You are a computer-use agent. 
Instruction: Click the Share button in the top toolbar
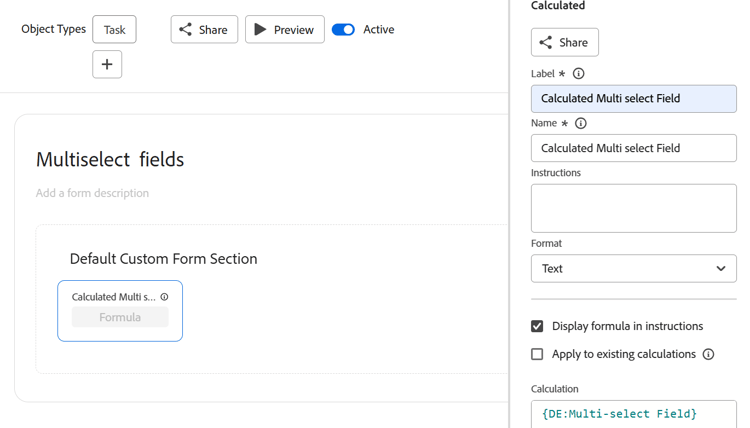[204, 30]
